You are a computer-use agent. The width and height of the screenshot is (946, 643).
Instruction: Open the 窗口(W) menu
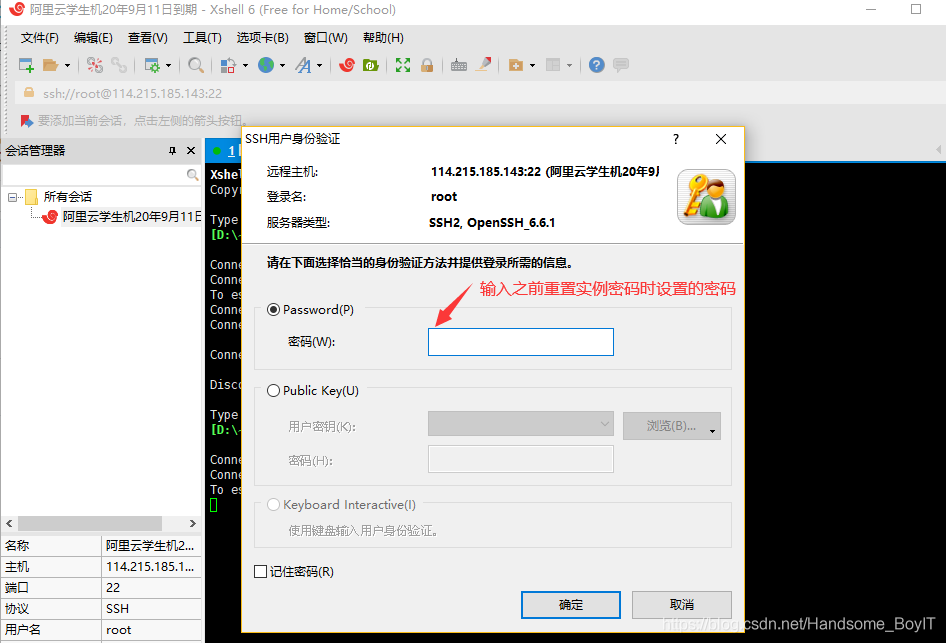click(326, 38)
